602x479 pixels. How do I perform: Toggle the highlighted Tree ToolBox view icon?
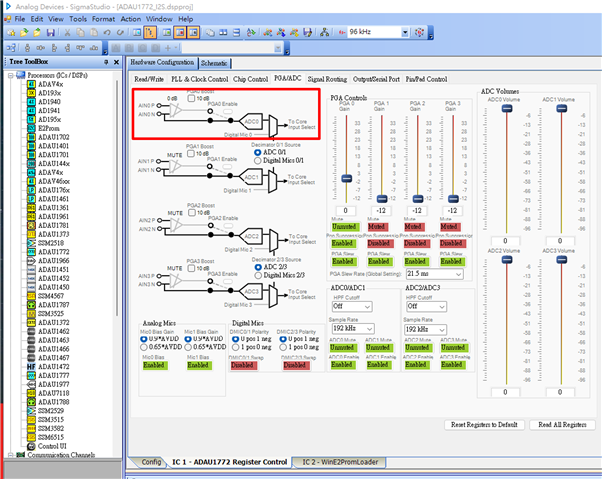click(x=150, y=33)
